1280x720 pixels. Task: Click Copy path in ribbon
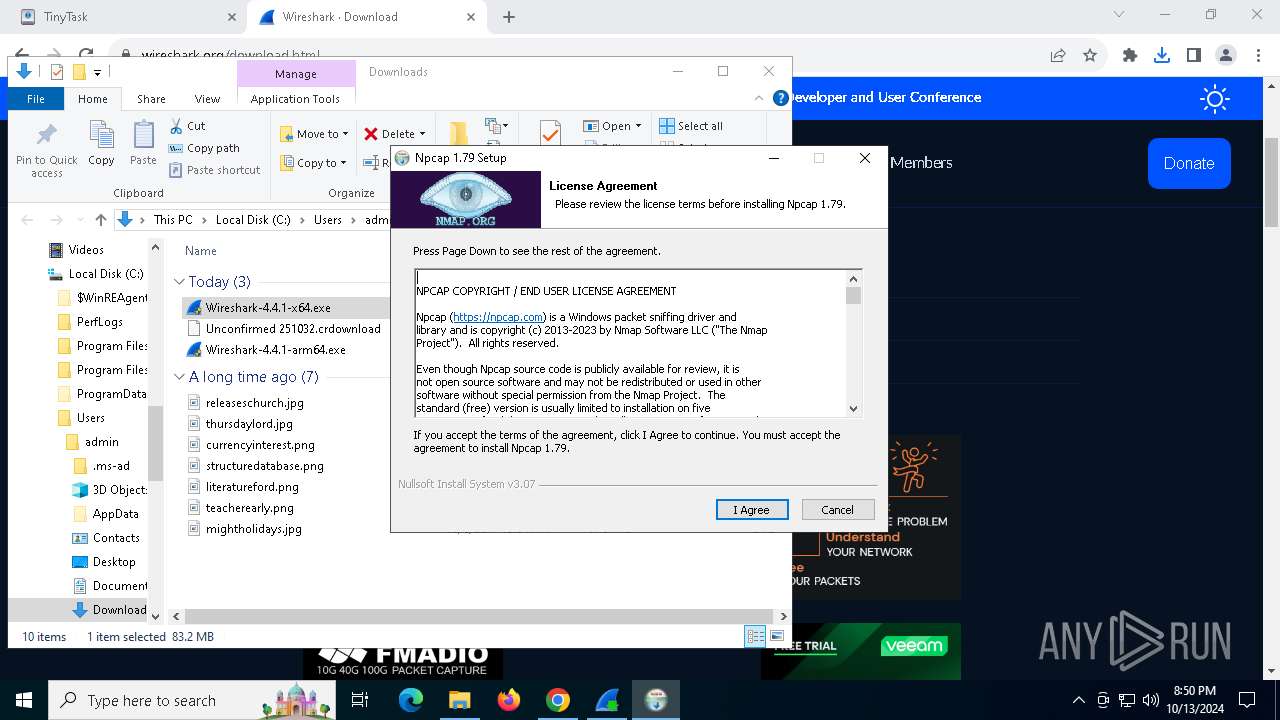click(204, 148)
